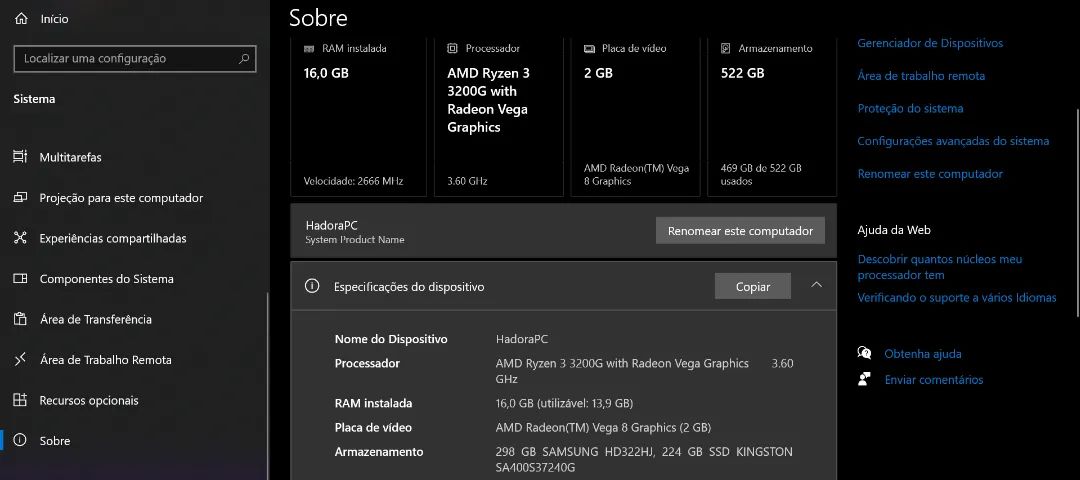Click the Projeção para este computador icon

tap(20, 198)
